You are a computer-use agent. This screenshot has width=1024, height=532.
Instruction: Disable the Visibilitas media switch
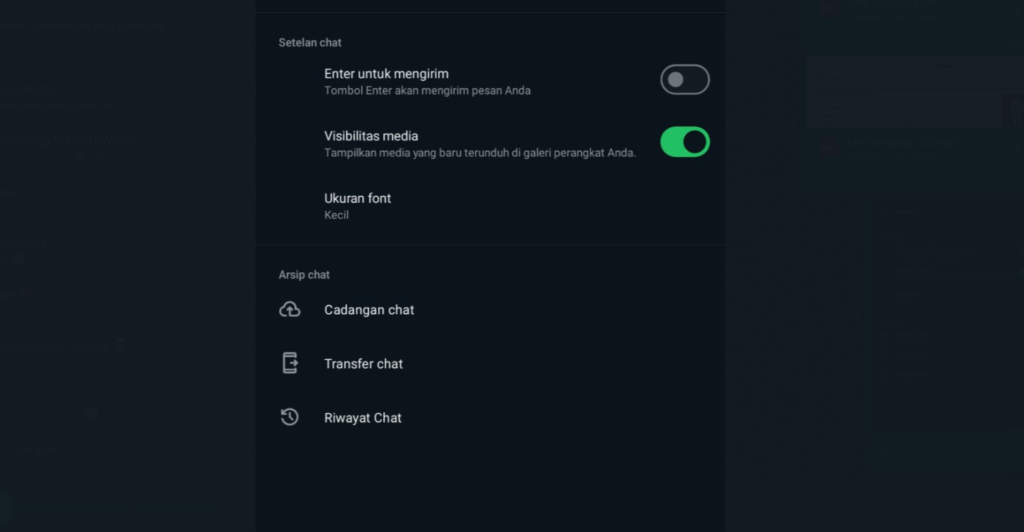click(x=684, y=142)
